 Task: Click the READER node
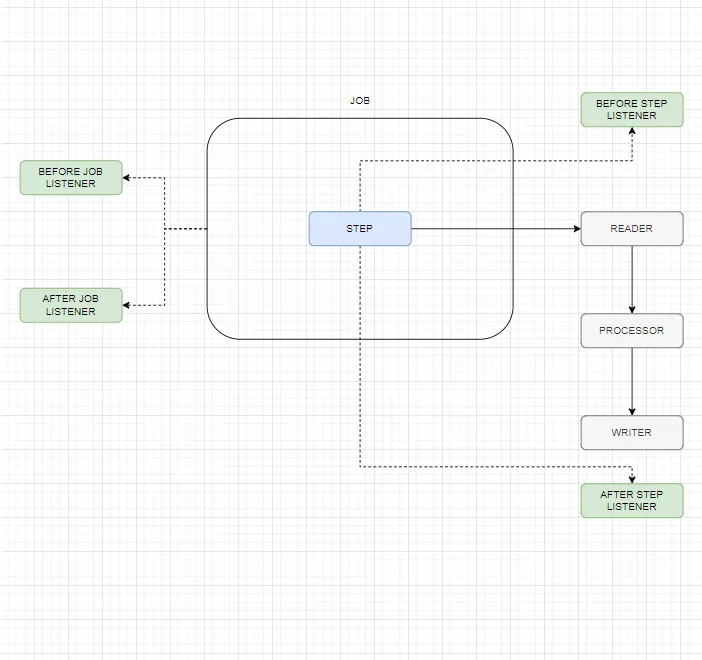631,229
